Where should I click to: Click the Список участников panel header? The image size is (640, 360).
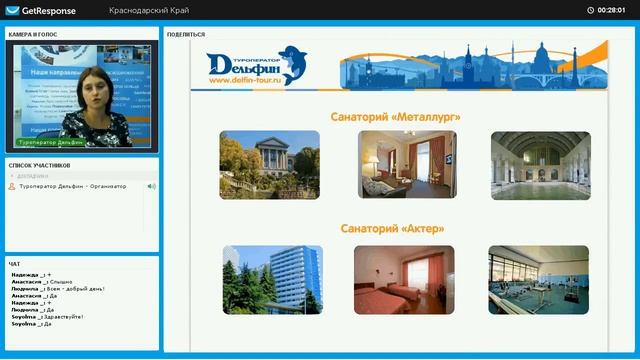39,165
